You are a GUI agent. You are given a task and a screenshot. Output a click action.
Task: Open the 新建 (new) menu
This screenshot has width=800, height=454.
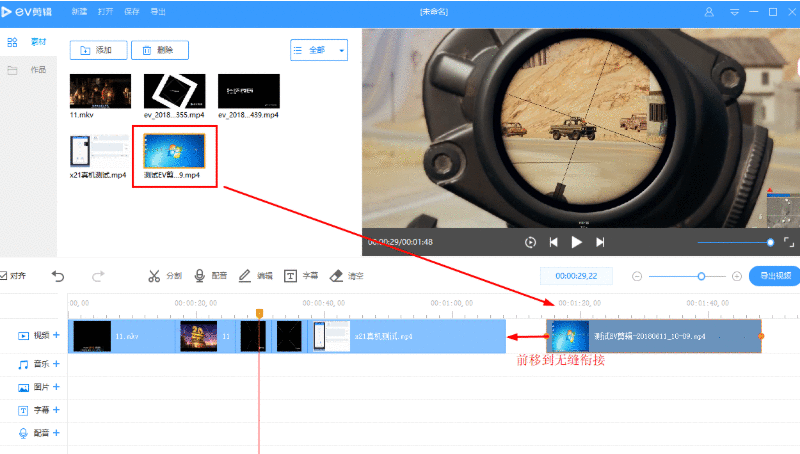click(80, 12)
